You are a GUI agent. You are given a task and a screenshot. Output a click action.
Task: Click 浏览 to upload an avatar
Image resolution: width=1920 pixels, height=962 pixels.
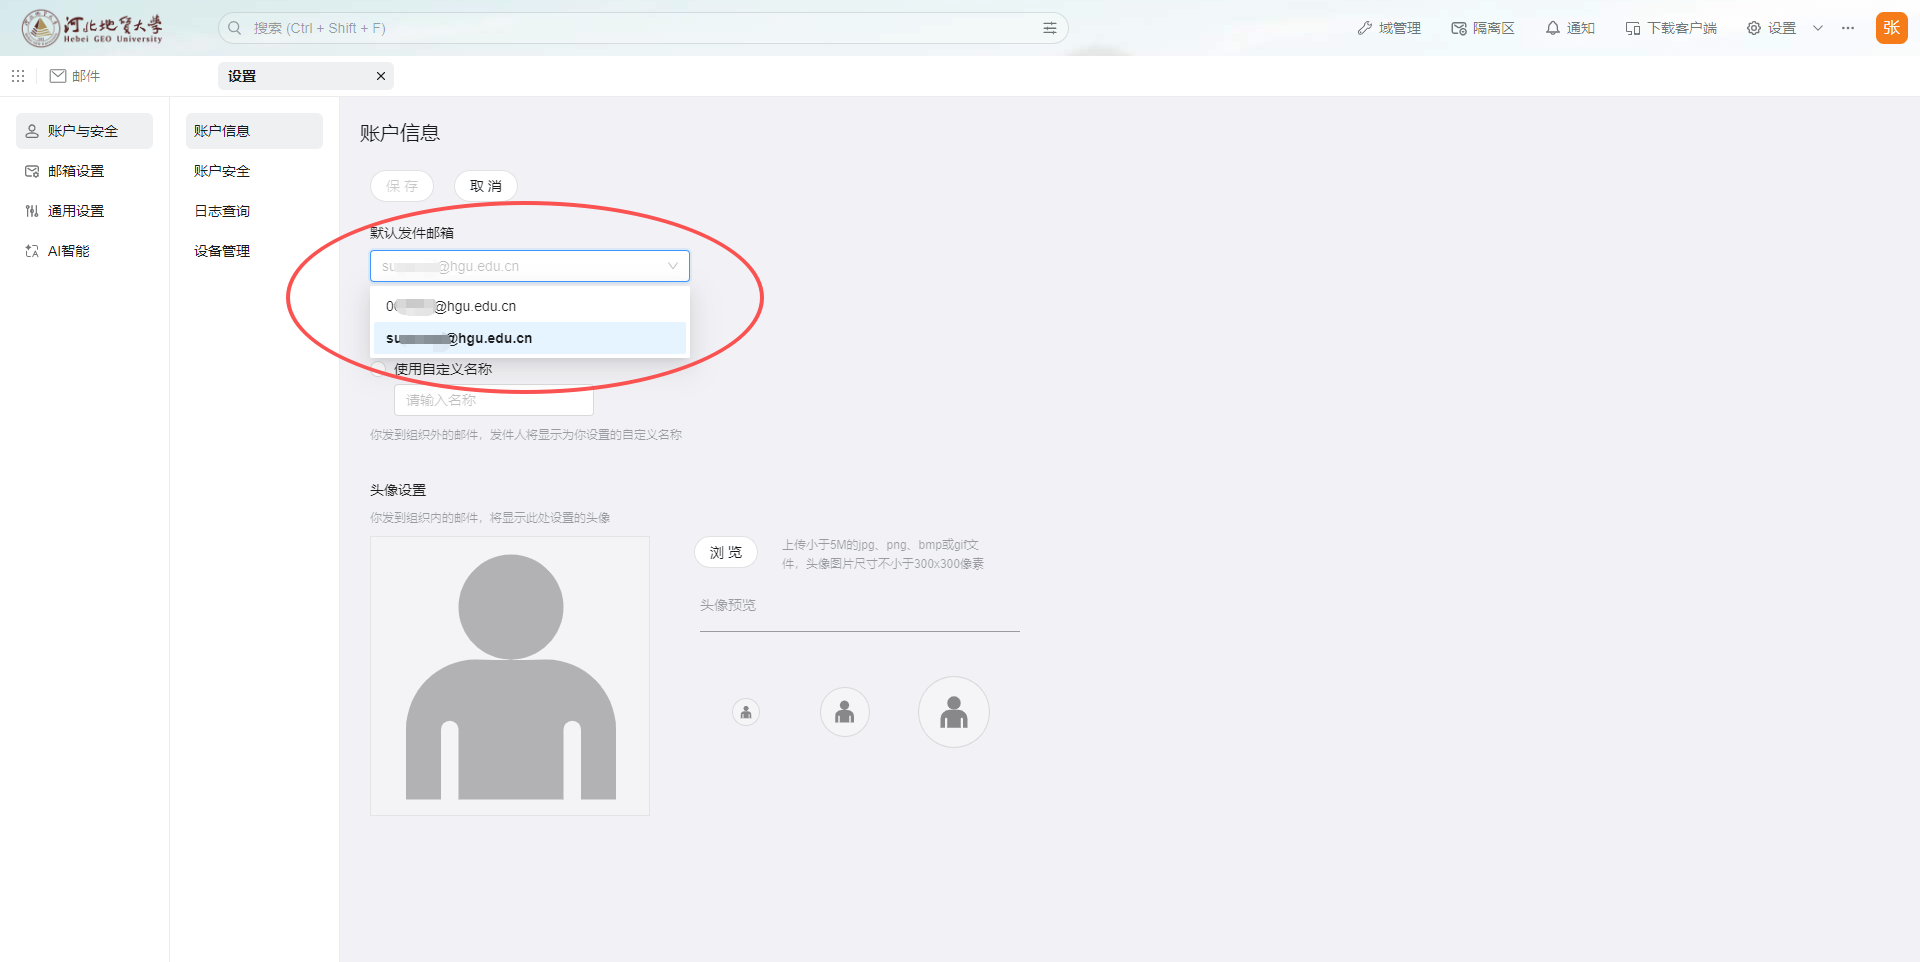[725, 552]
